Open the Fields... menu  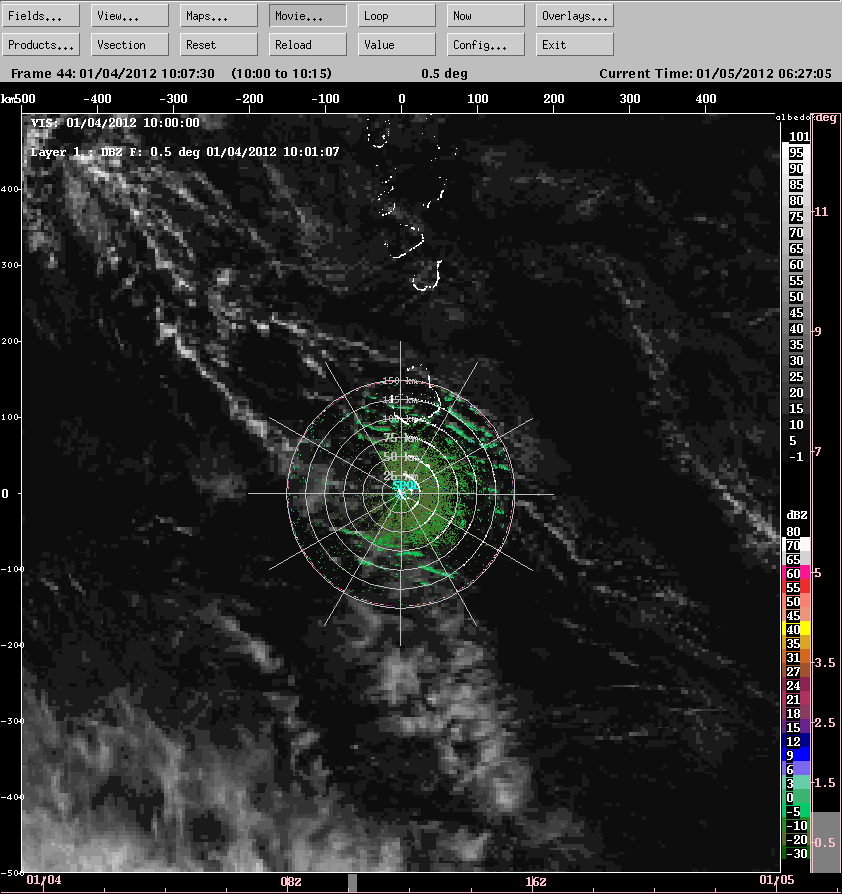(x=41, y=16)
